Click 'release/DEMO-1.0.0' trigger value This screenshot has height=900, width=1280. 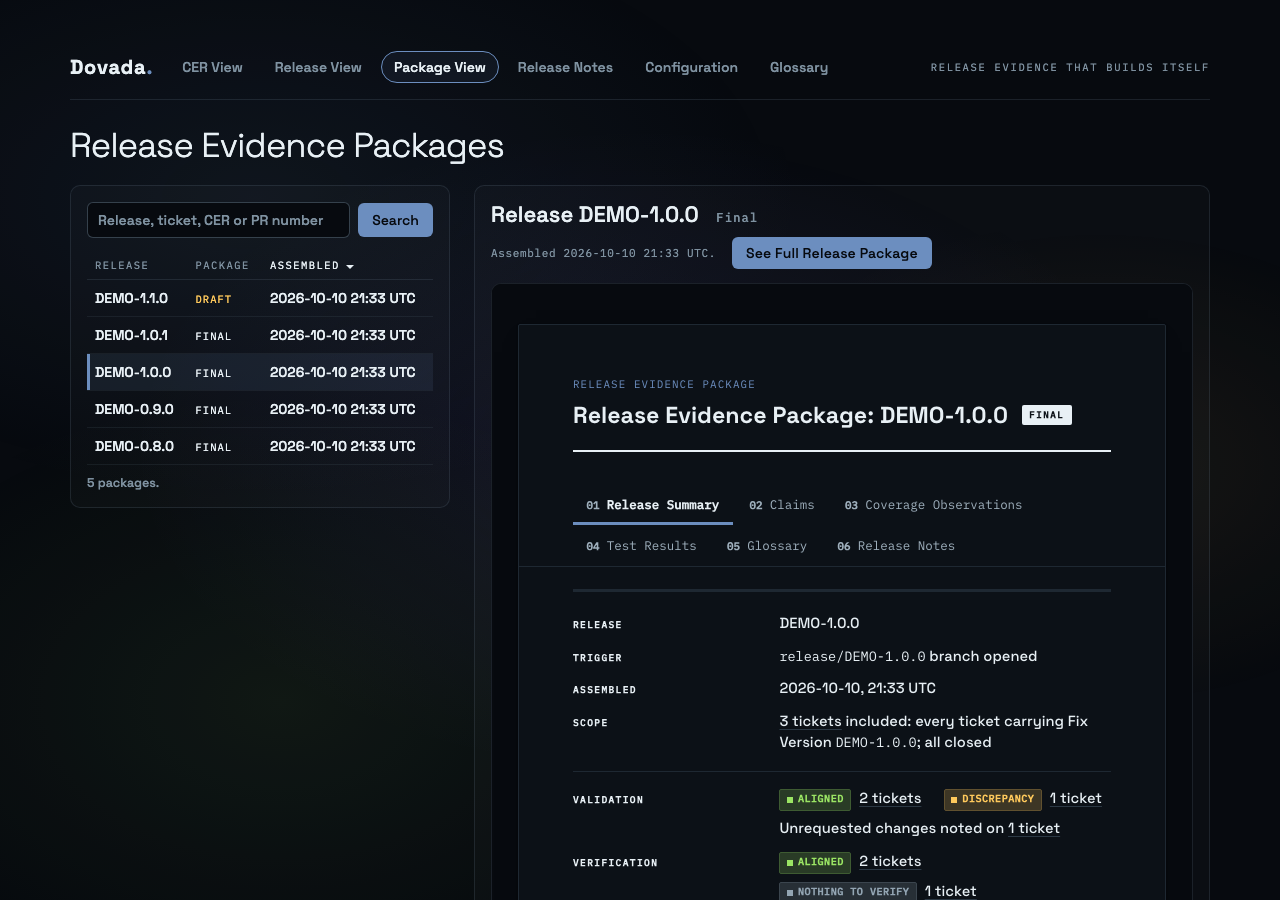(x=852, y=657)
